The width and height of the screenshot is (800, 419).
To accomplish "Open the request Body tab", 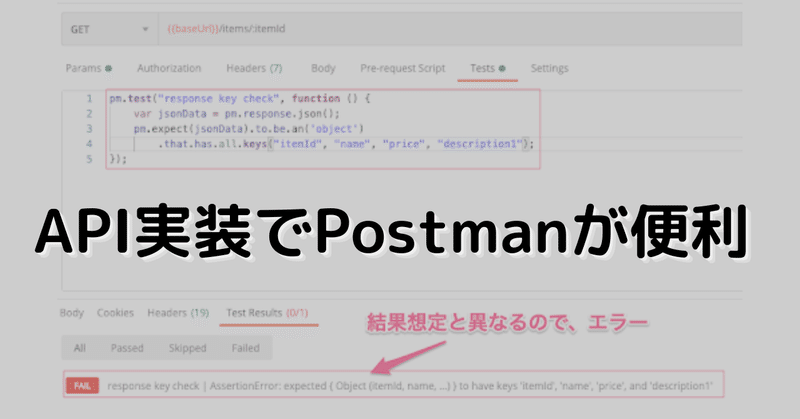I will (x=323, y=68).
